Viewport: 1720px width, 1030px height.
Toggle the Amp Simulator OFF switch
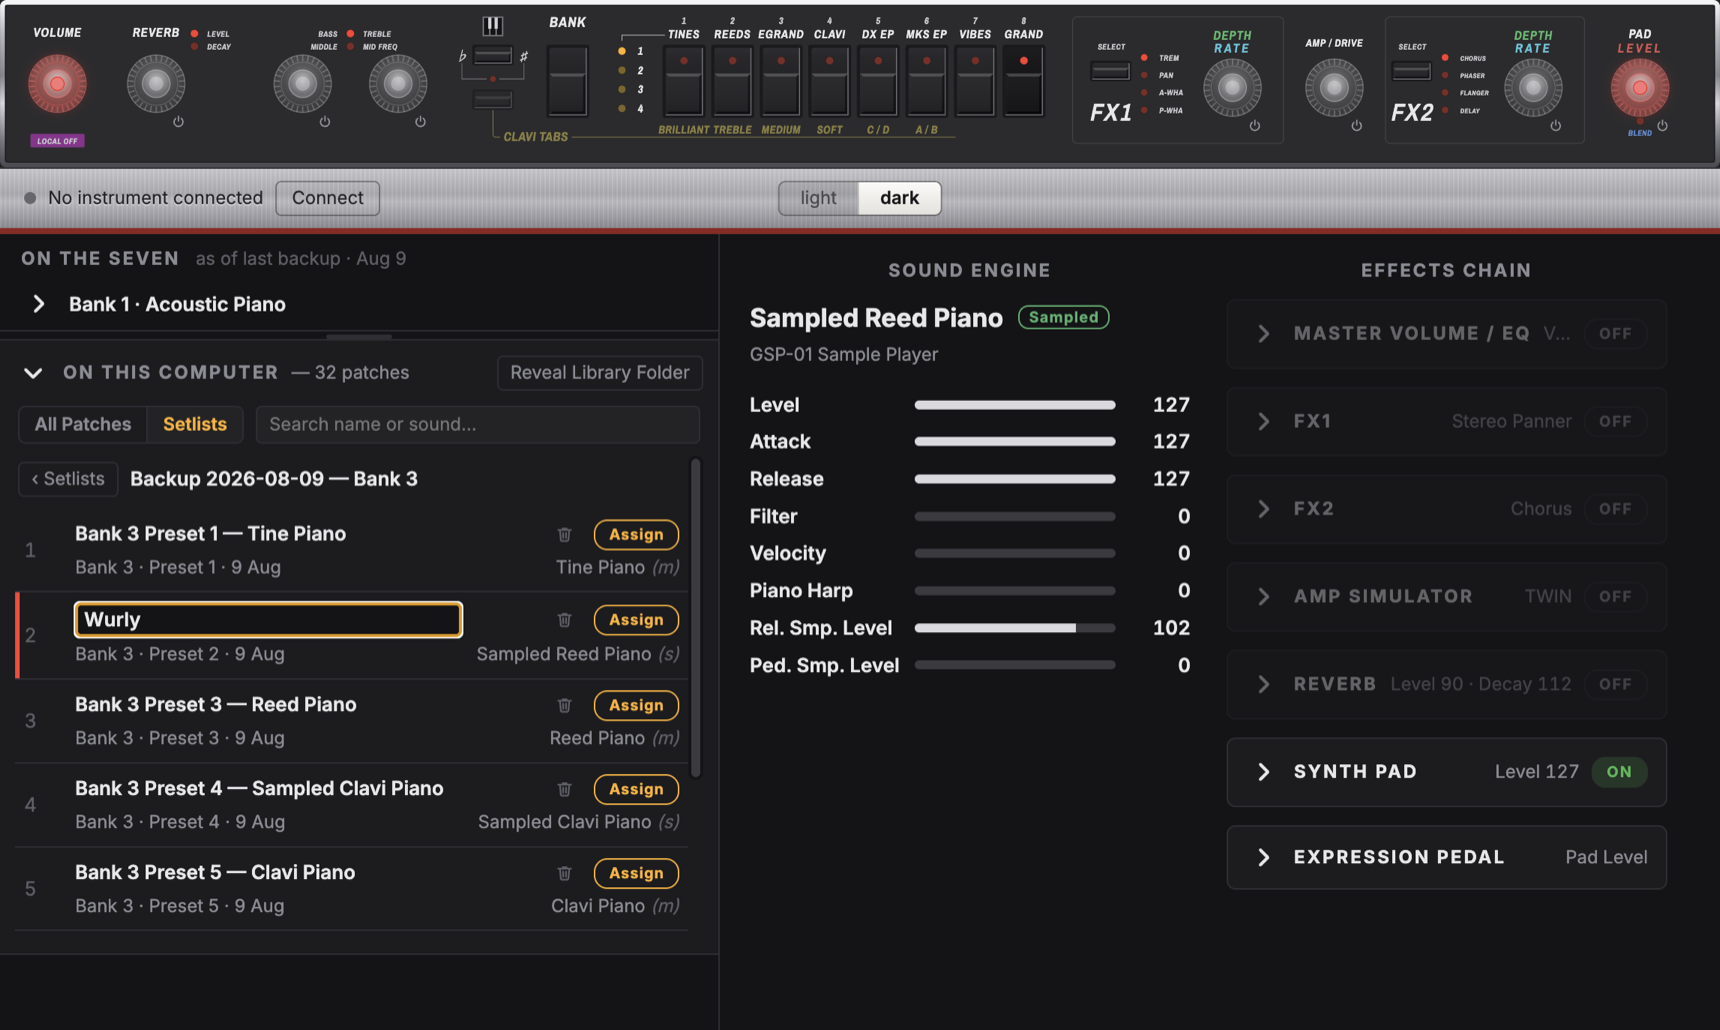point(1615,596)
